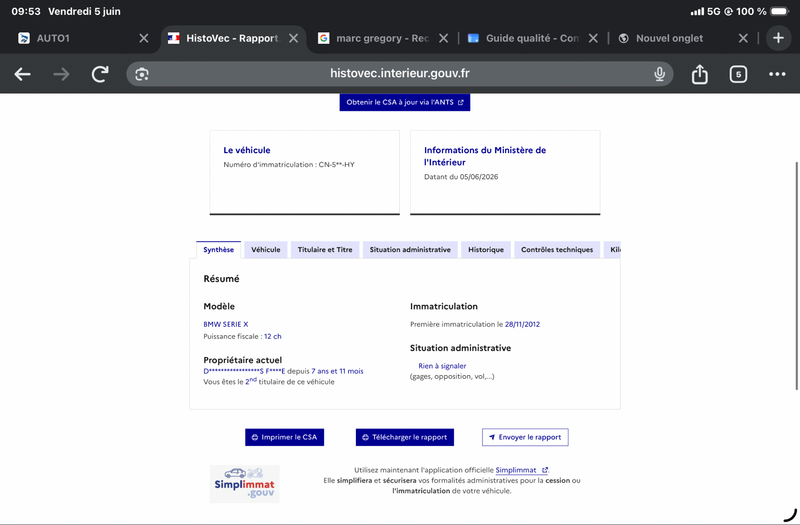Image resolution: width=800 pixels, height=525 pixels.
Task: Add a new tab with plus button
Action: coord(778,38)
